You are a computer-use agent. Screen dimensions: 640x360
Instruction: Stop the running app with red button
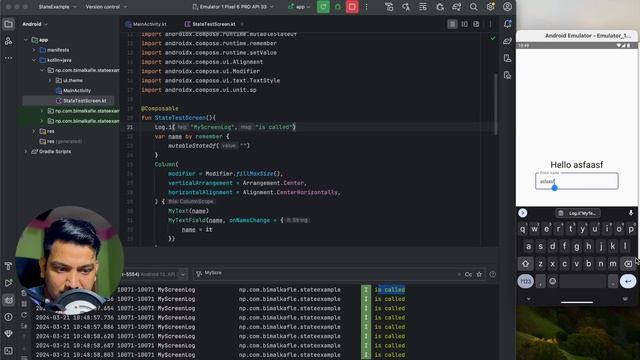coord(352,7)
